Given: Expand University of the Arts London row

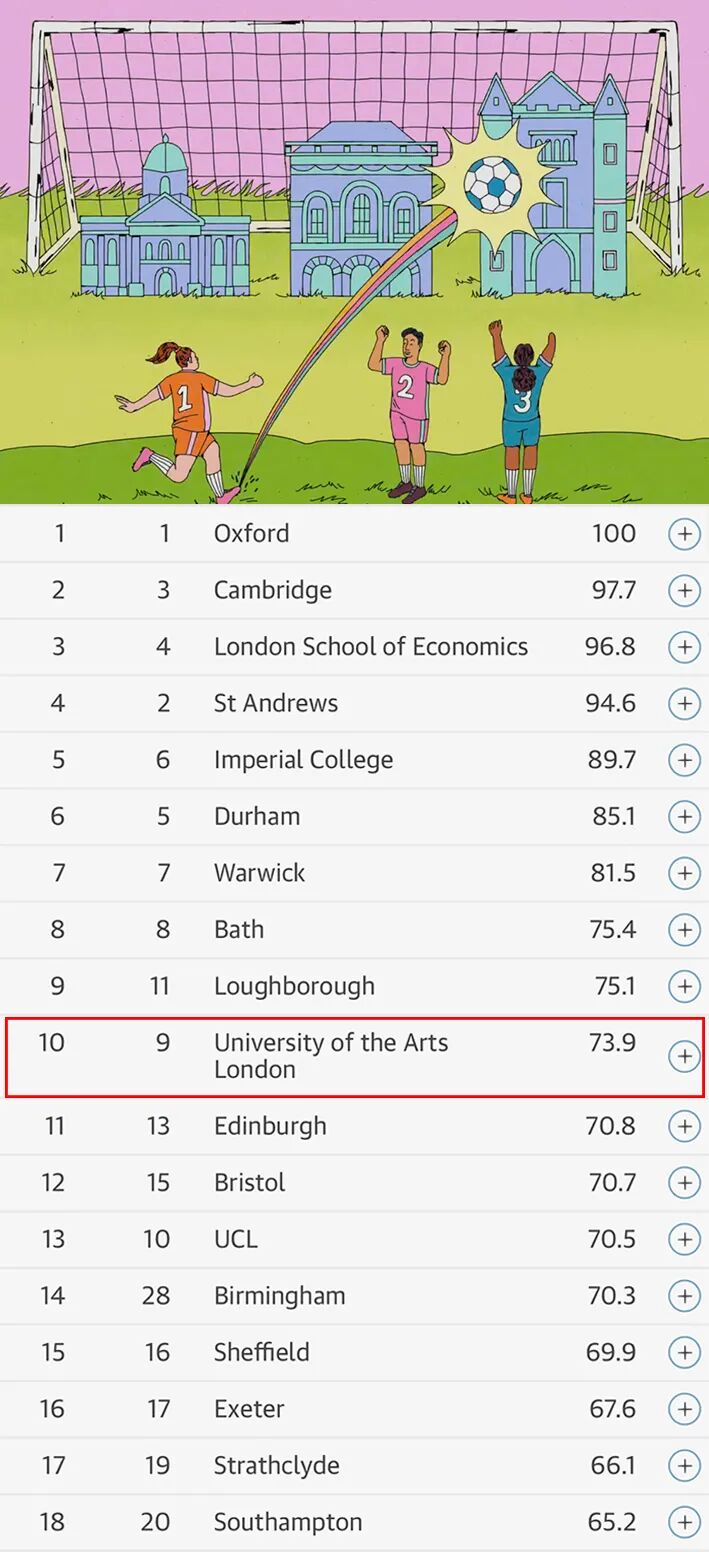Looking at the screenshot, I should click(x=684, y=1056).
